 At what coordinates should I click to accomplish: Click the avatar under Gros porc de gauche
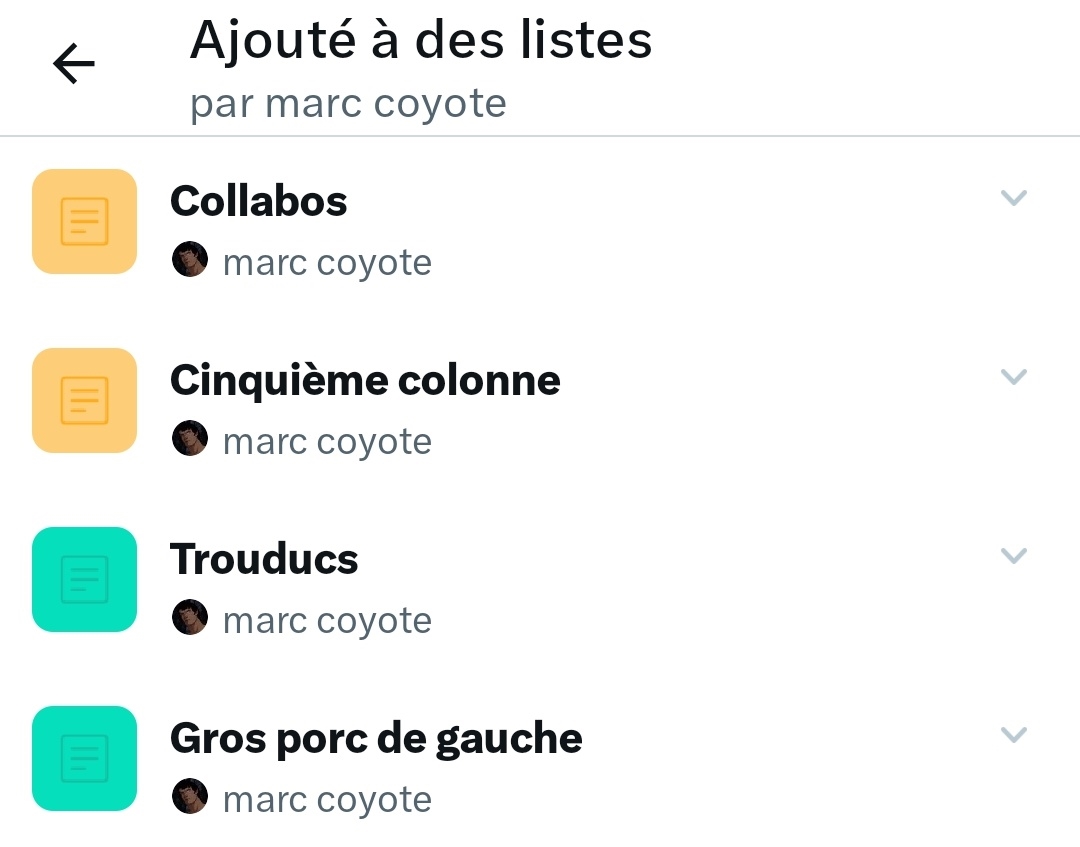pyautogui.click(x=190, y=796)
